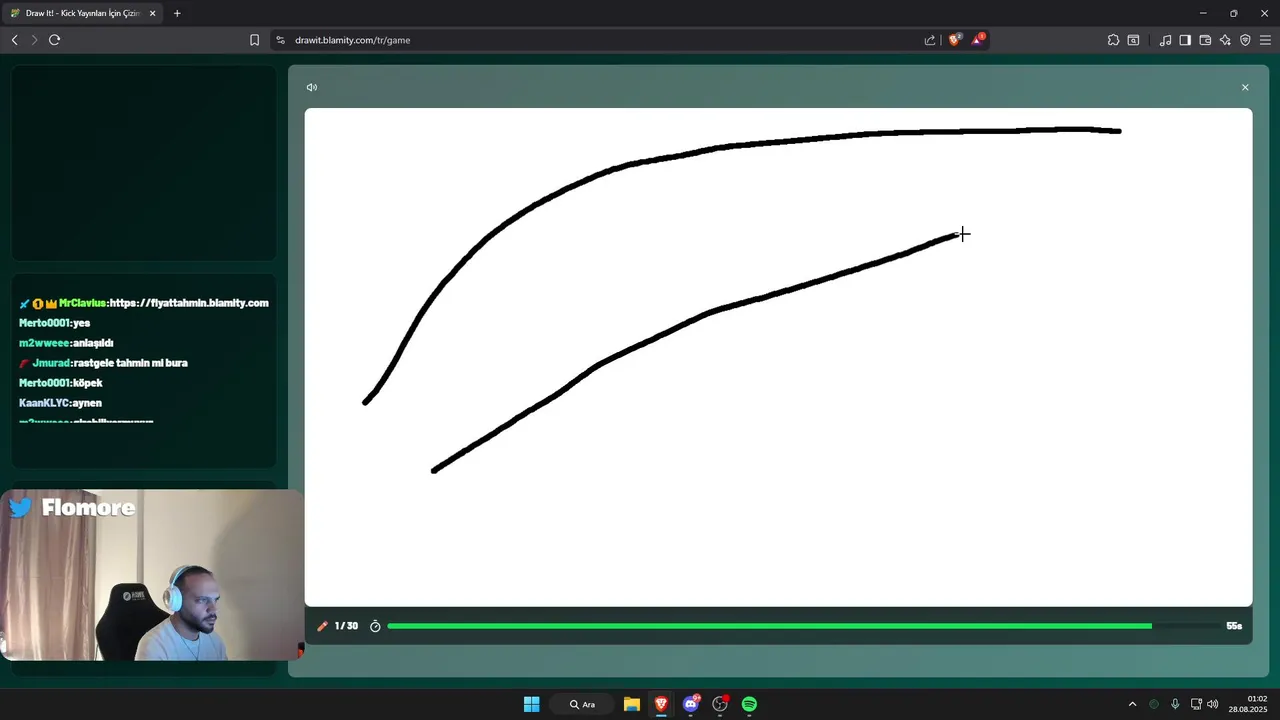Image resolution: width=1280 pixels, height=720 pixels.
Task: Toggle the browser sidebar panel
Action: [1185, 40]
